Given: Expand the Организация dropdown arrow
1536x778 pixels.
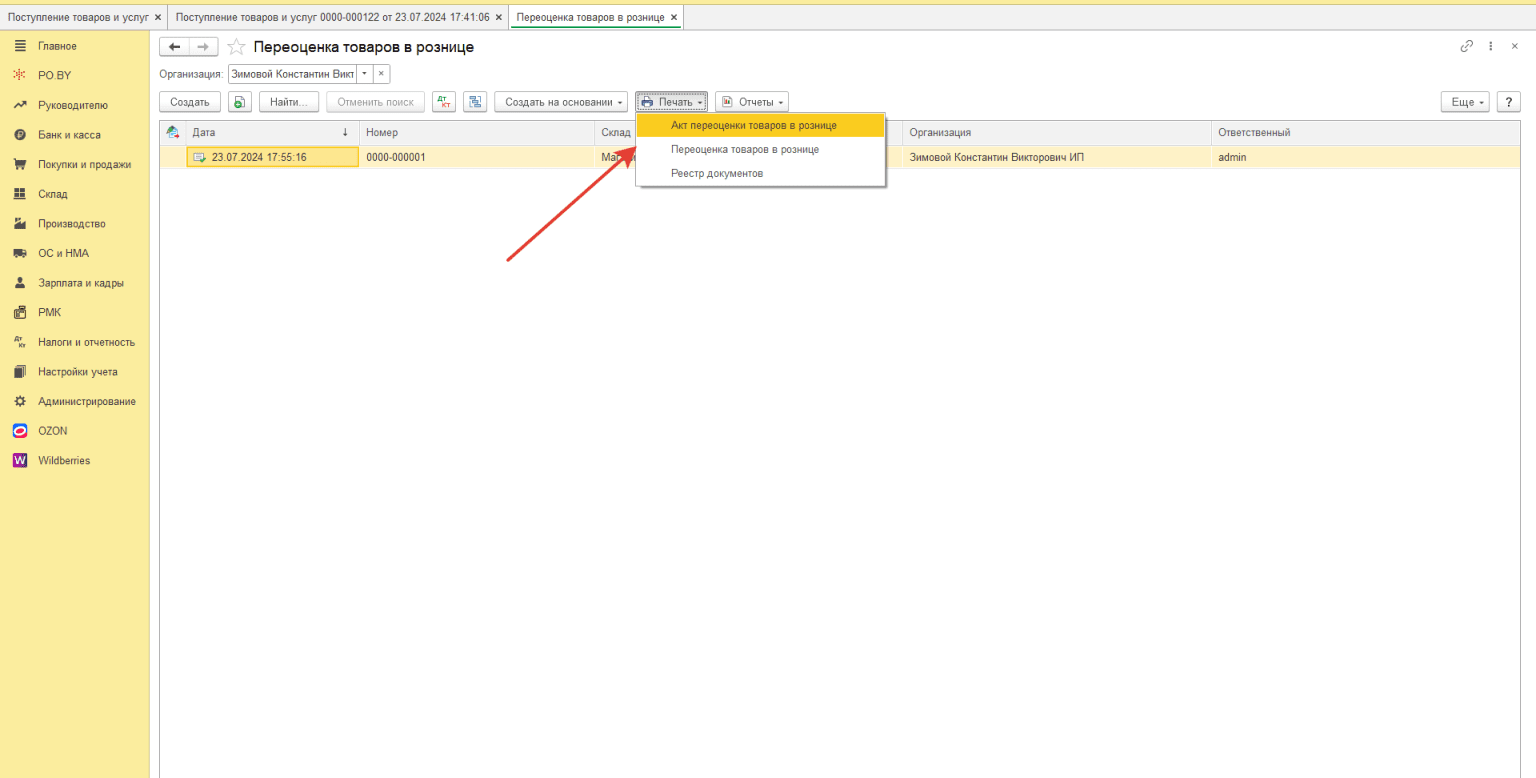Looking at the screenshot, I should [x=364, y=74].
